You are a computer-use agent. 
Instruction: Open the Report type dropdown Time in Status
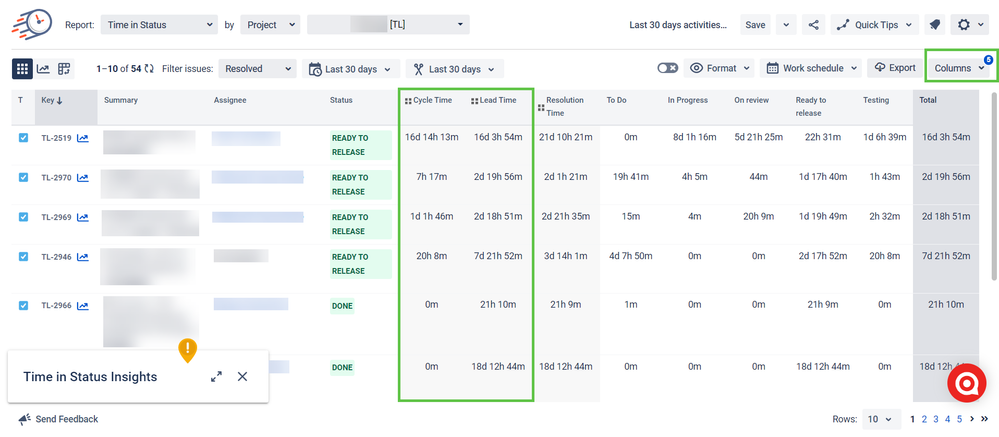point(159,25)
